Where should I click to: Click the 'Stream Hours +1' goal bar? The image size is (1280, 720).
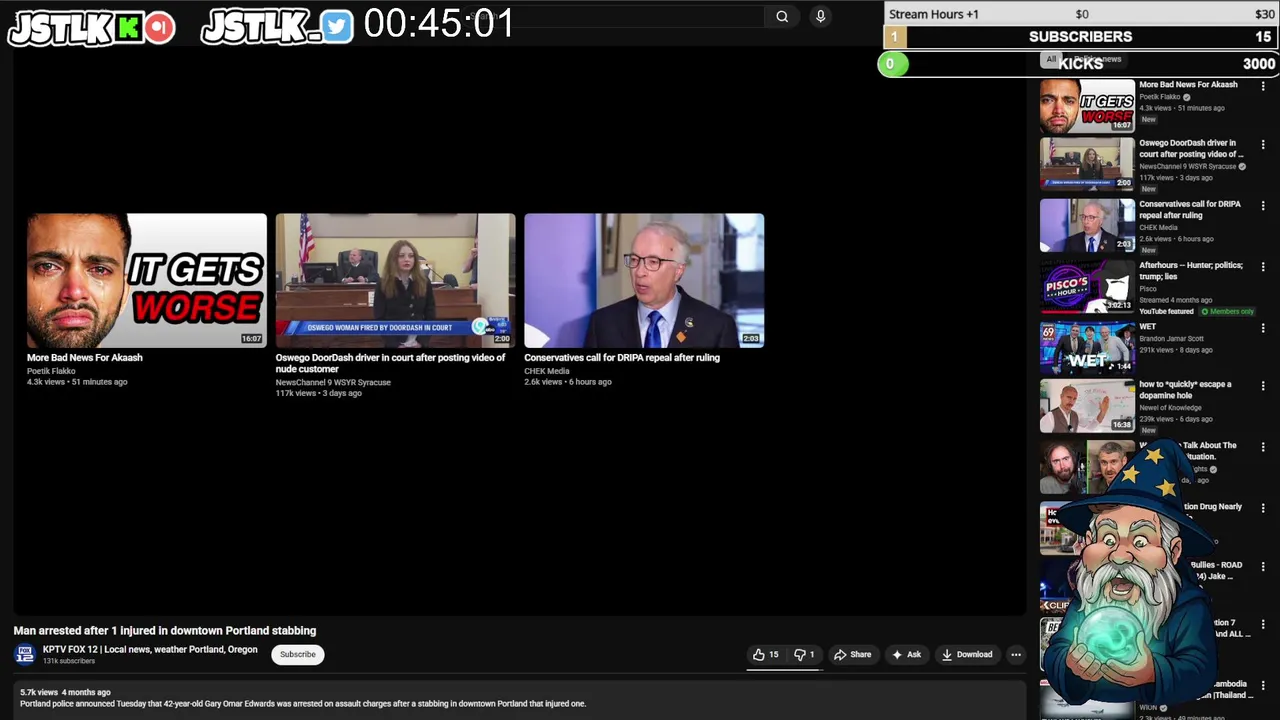[x=1081, y=14]
